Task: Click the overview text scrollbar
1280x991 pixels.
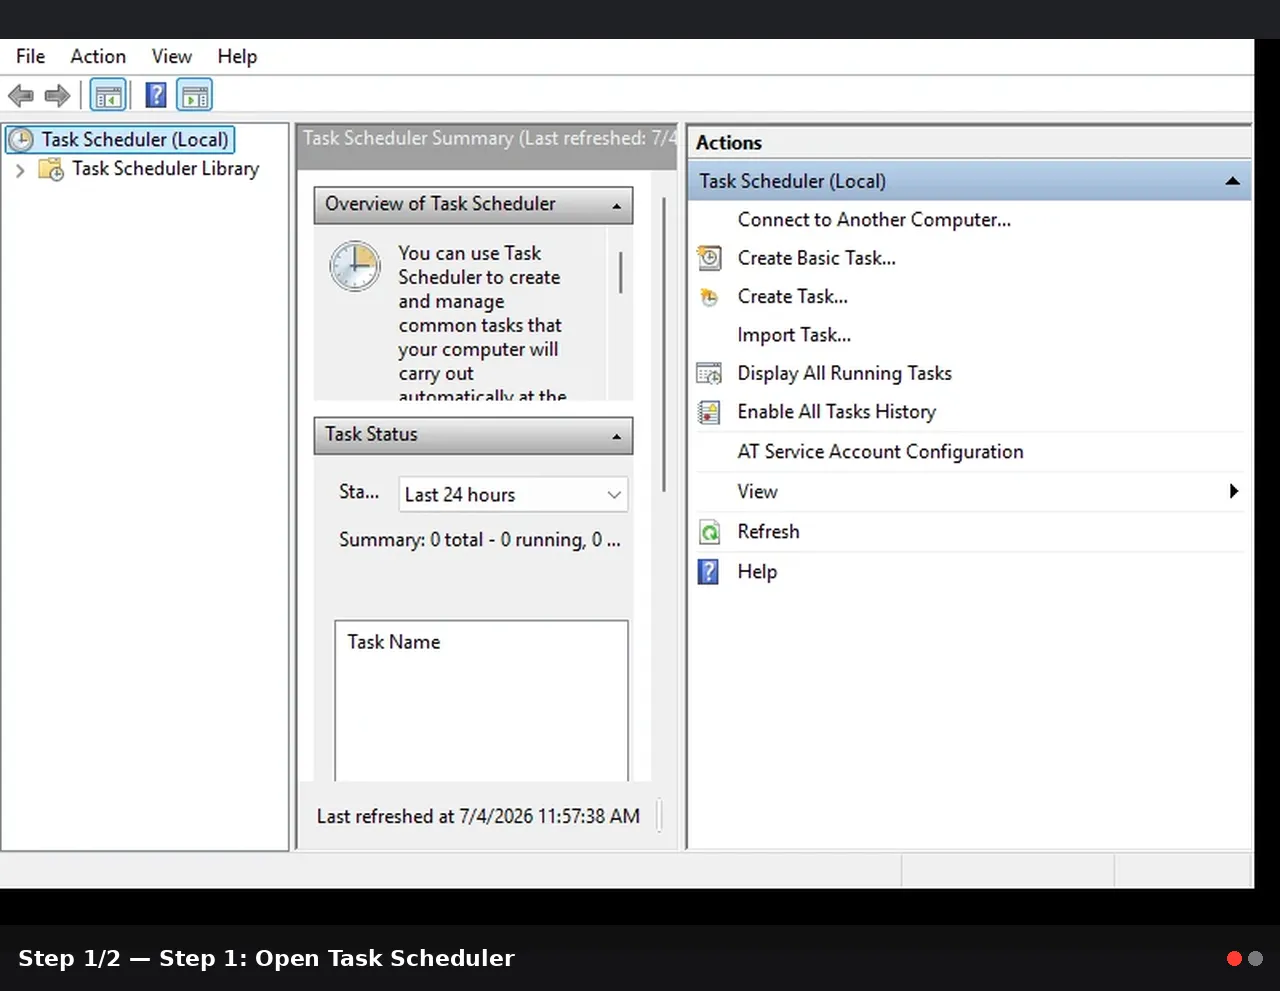Action: 621,272
